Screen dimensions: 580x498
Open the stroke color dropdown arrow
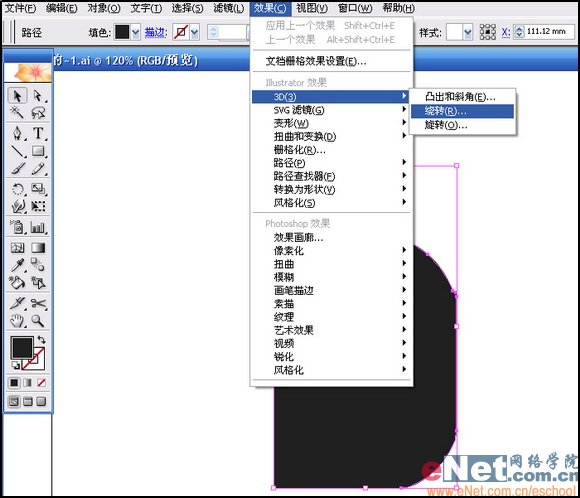[x=195, y=33]
